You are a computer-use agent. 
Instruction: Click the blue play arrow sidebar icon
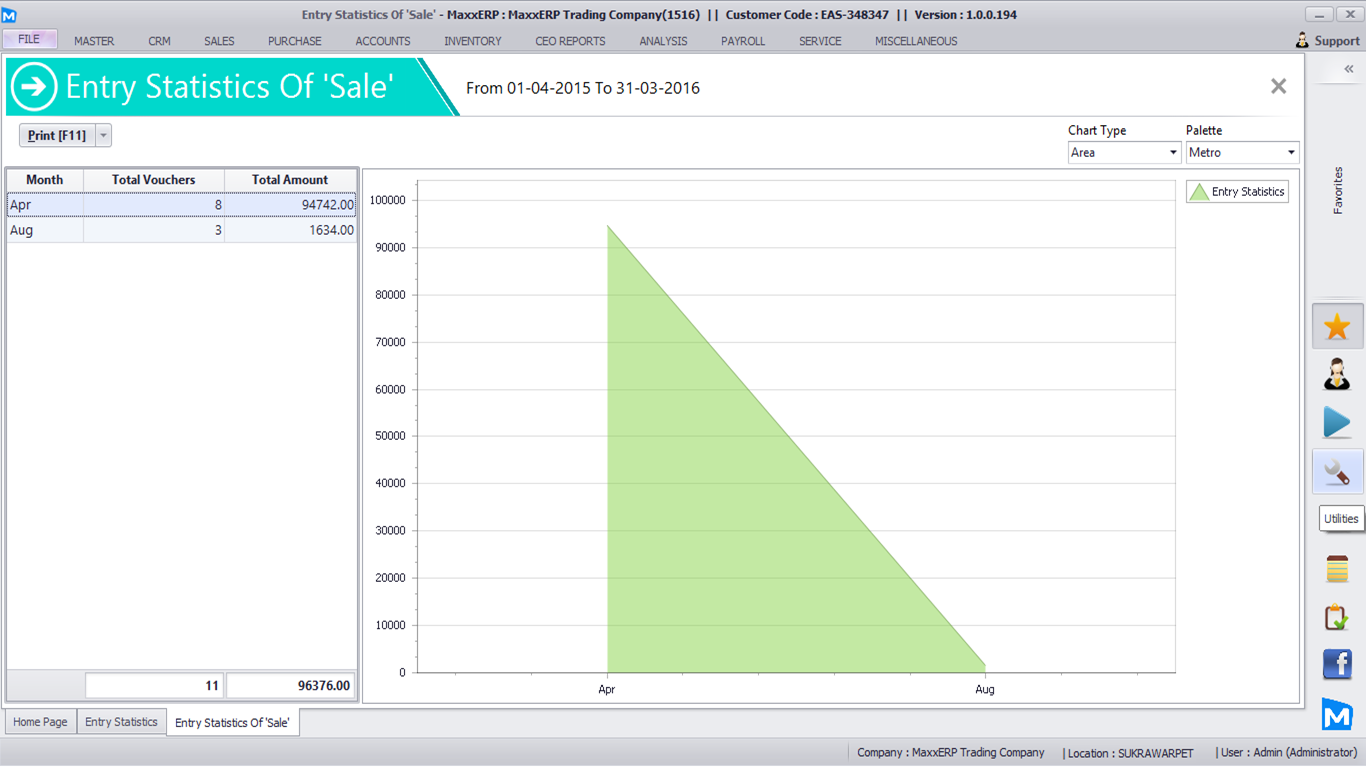1337,422
